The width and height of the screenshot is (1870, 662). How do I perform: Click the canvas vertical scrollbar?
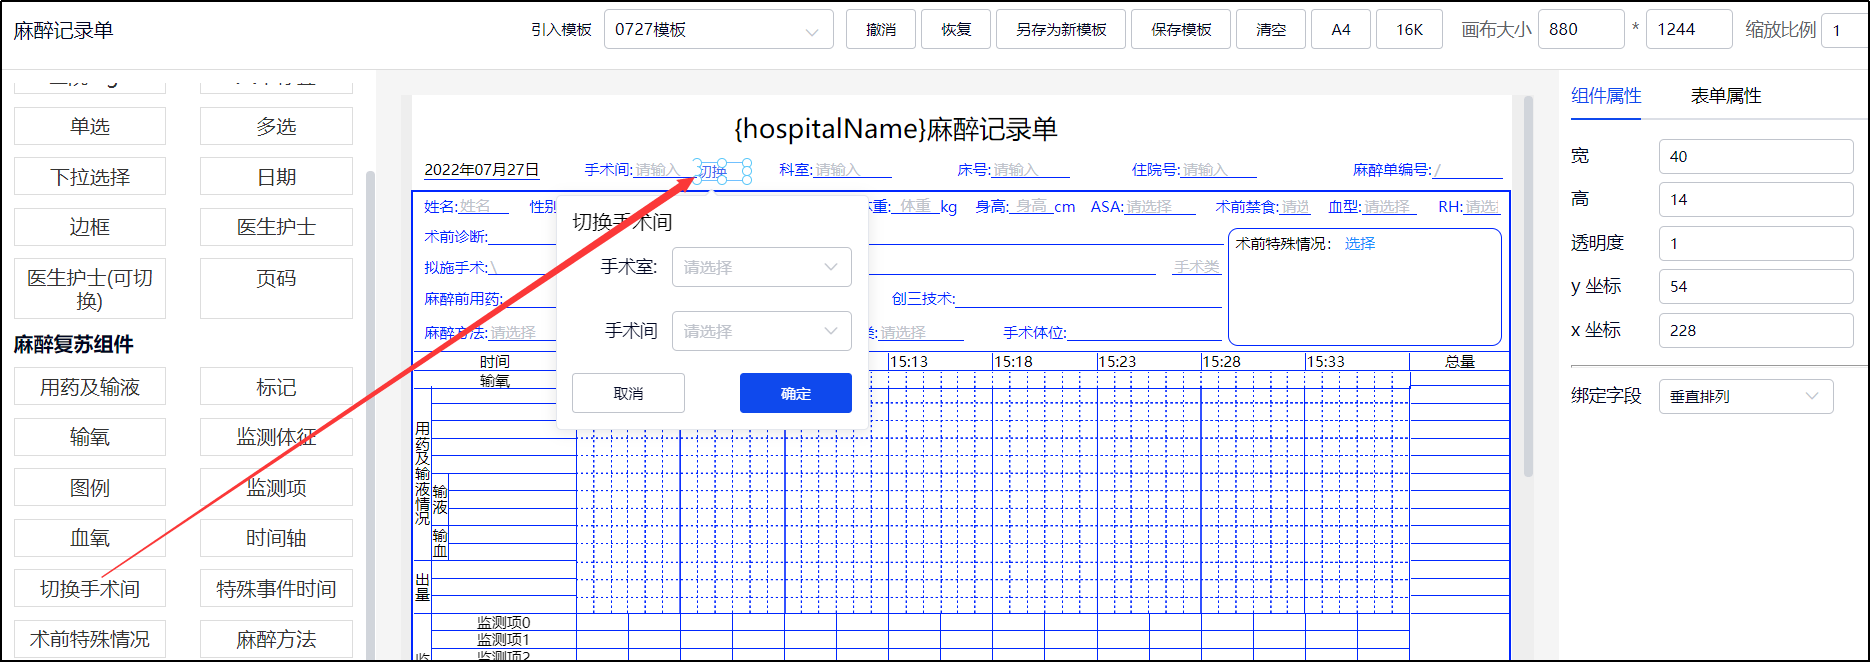pos(1527,285)
